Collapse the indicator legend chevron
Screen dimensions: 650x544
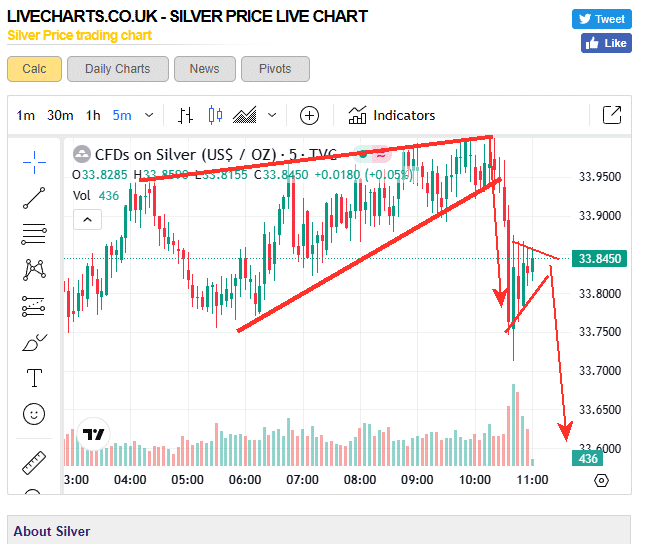click(88, 219)
